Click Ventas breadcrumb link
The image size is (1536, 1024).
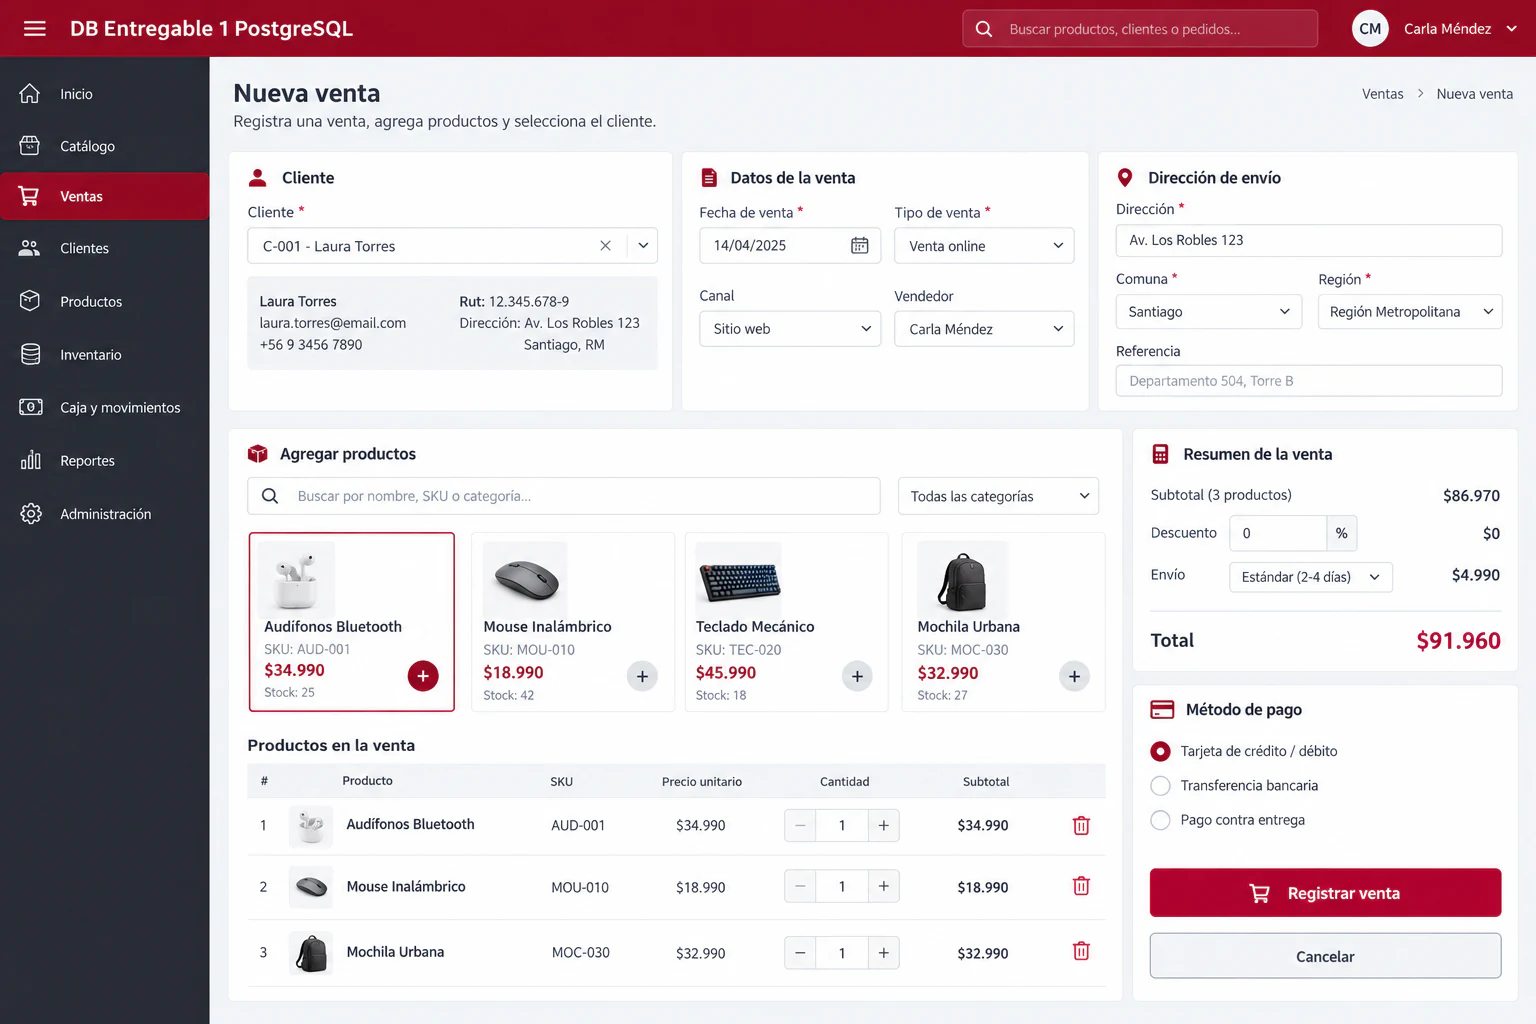click(x=1382, y=94)
